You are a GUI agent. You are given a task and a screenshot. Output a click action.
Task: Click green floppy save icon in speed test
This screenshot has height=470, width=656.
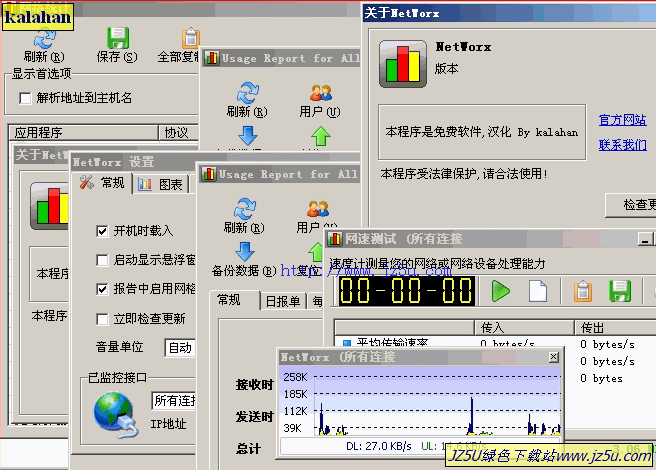click(x=620, y=291)
